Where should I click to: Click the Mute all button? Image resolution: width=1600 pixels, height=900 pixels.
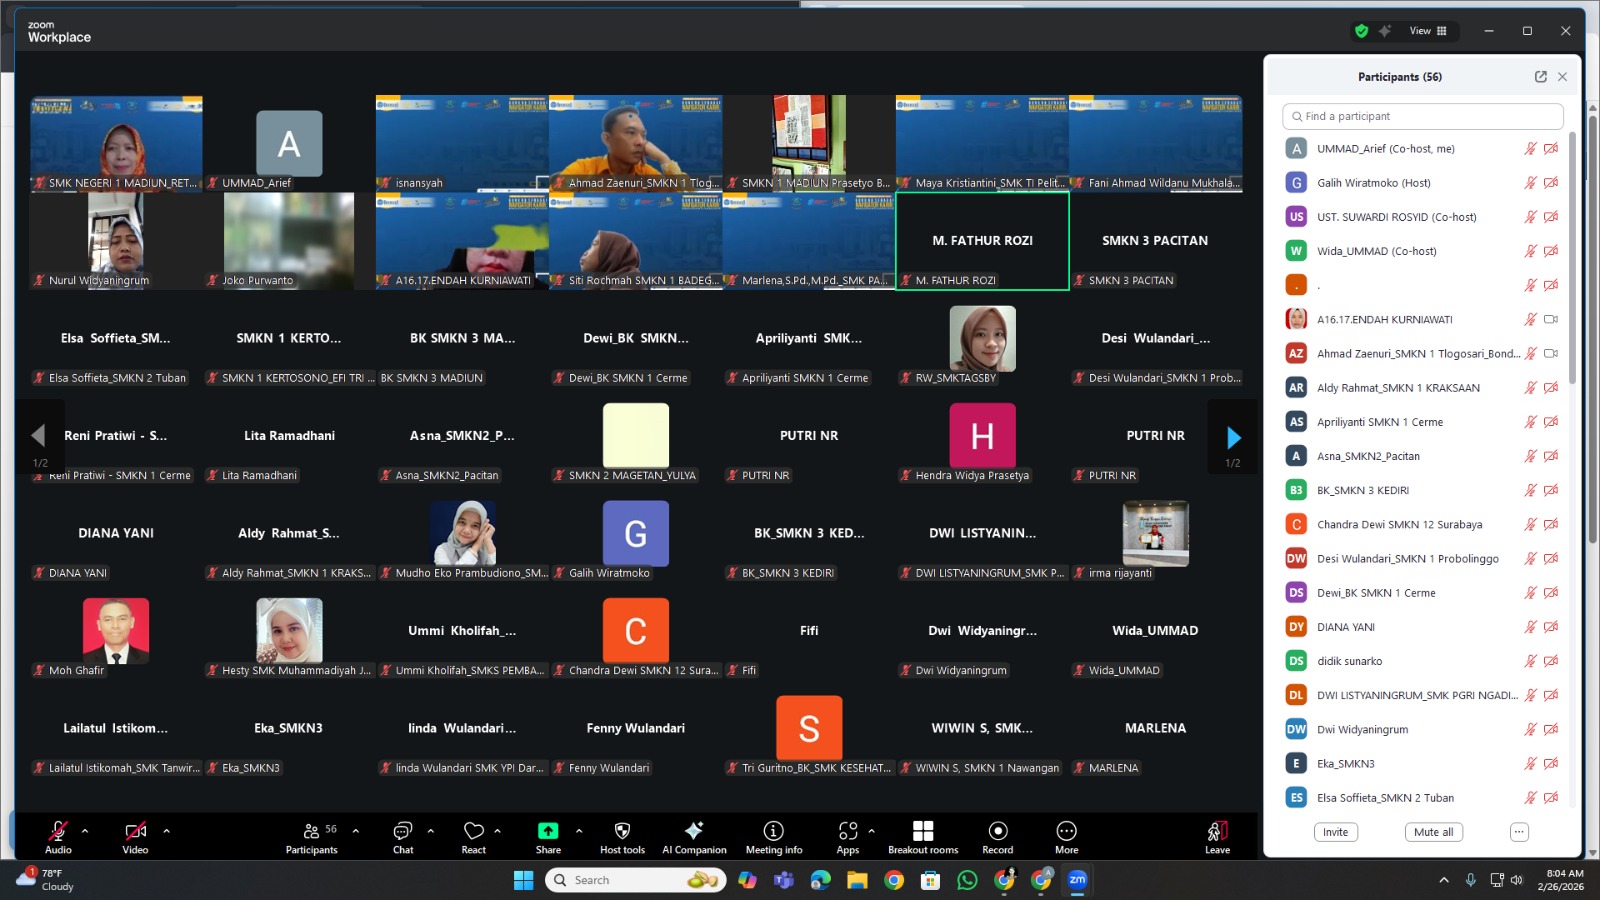[1433, 832]
